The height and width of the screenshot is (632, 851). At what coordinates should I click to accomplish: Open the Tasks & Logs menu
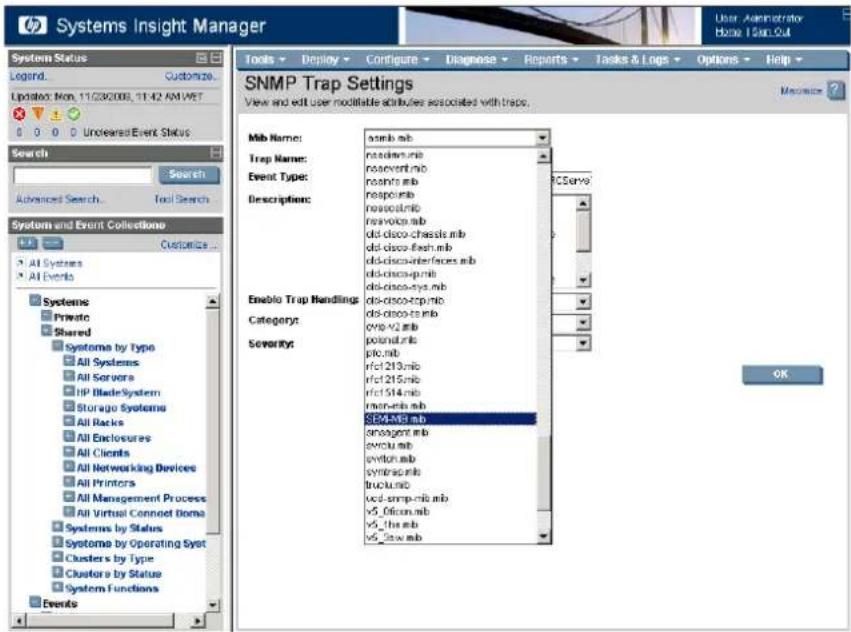coord(637,59)
